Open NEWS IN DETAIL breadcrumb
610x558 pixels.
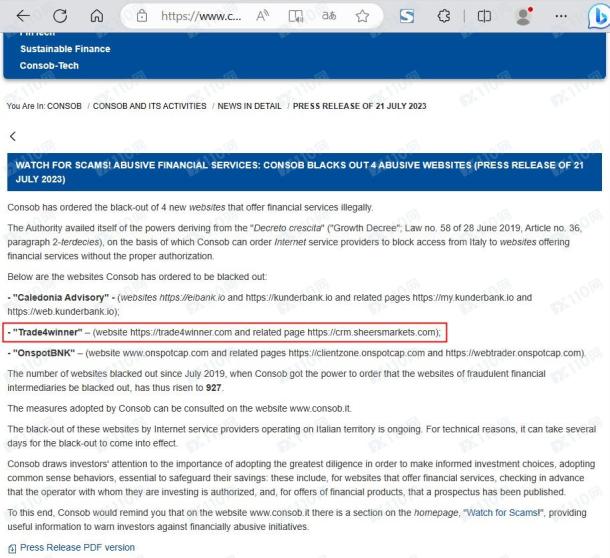click(249, 106)
